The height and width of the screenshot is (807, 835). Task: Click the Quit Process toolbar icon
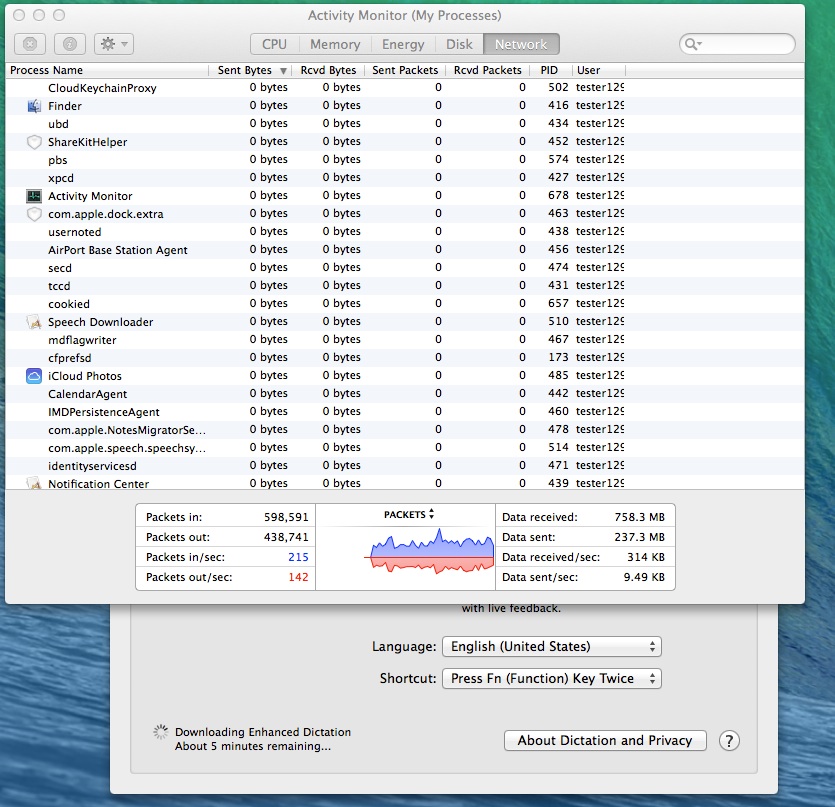(30, 44)
